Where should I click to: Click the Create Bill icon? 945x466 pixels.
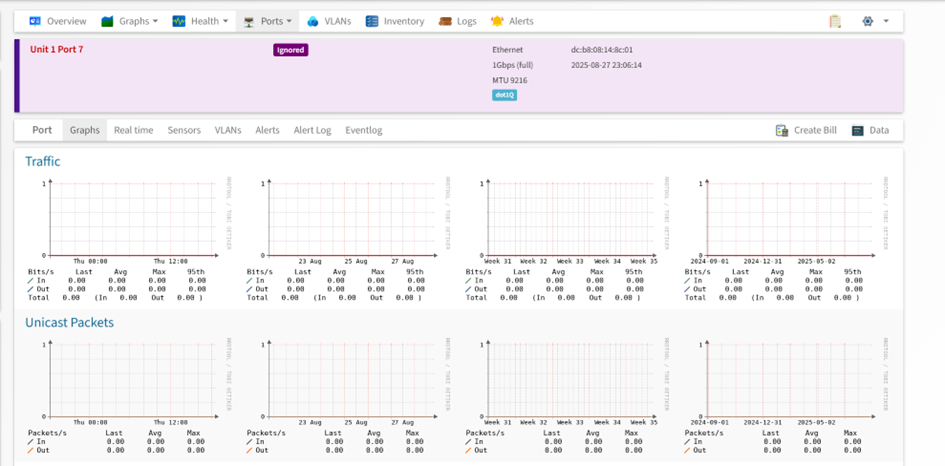coord(782,131)
